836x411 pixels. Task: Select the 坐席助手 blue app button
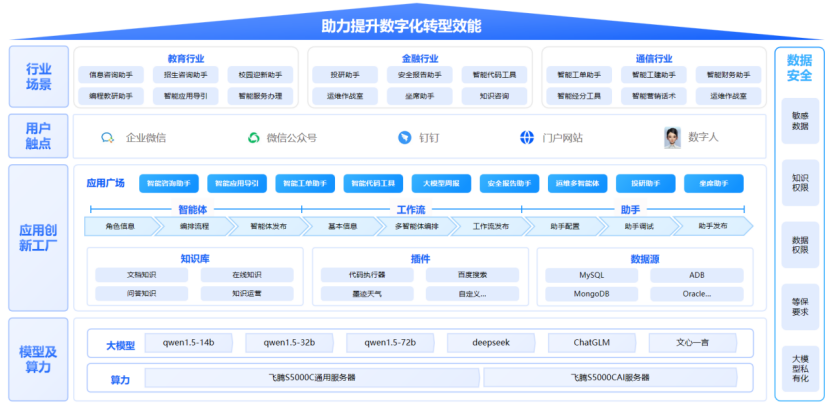(713, 184)
